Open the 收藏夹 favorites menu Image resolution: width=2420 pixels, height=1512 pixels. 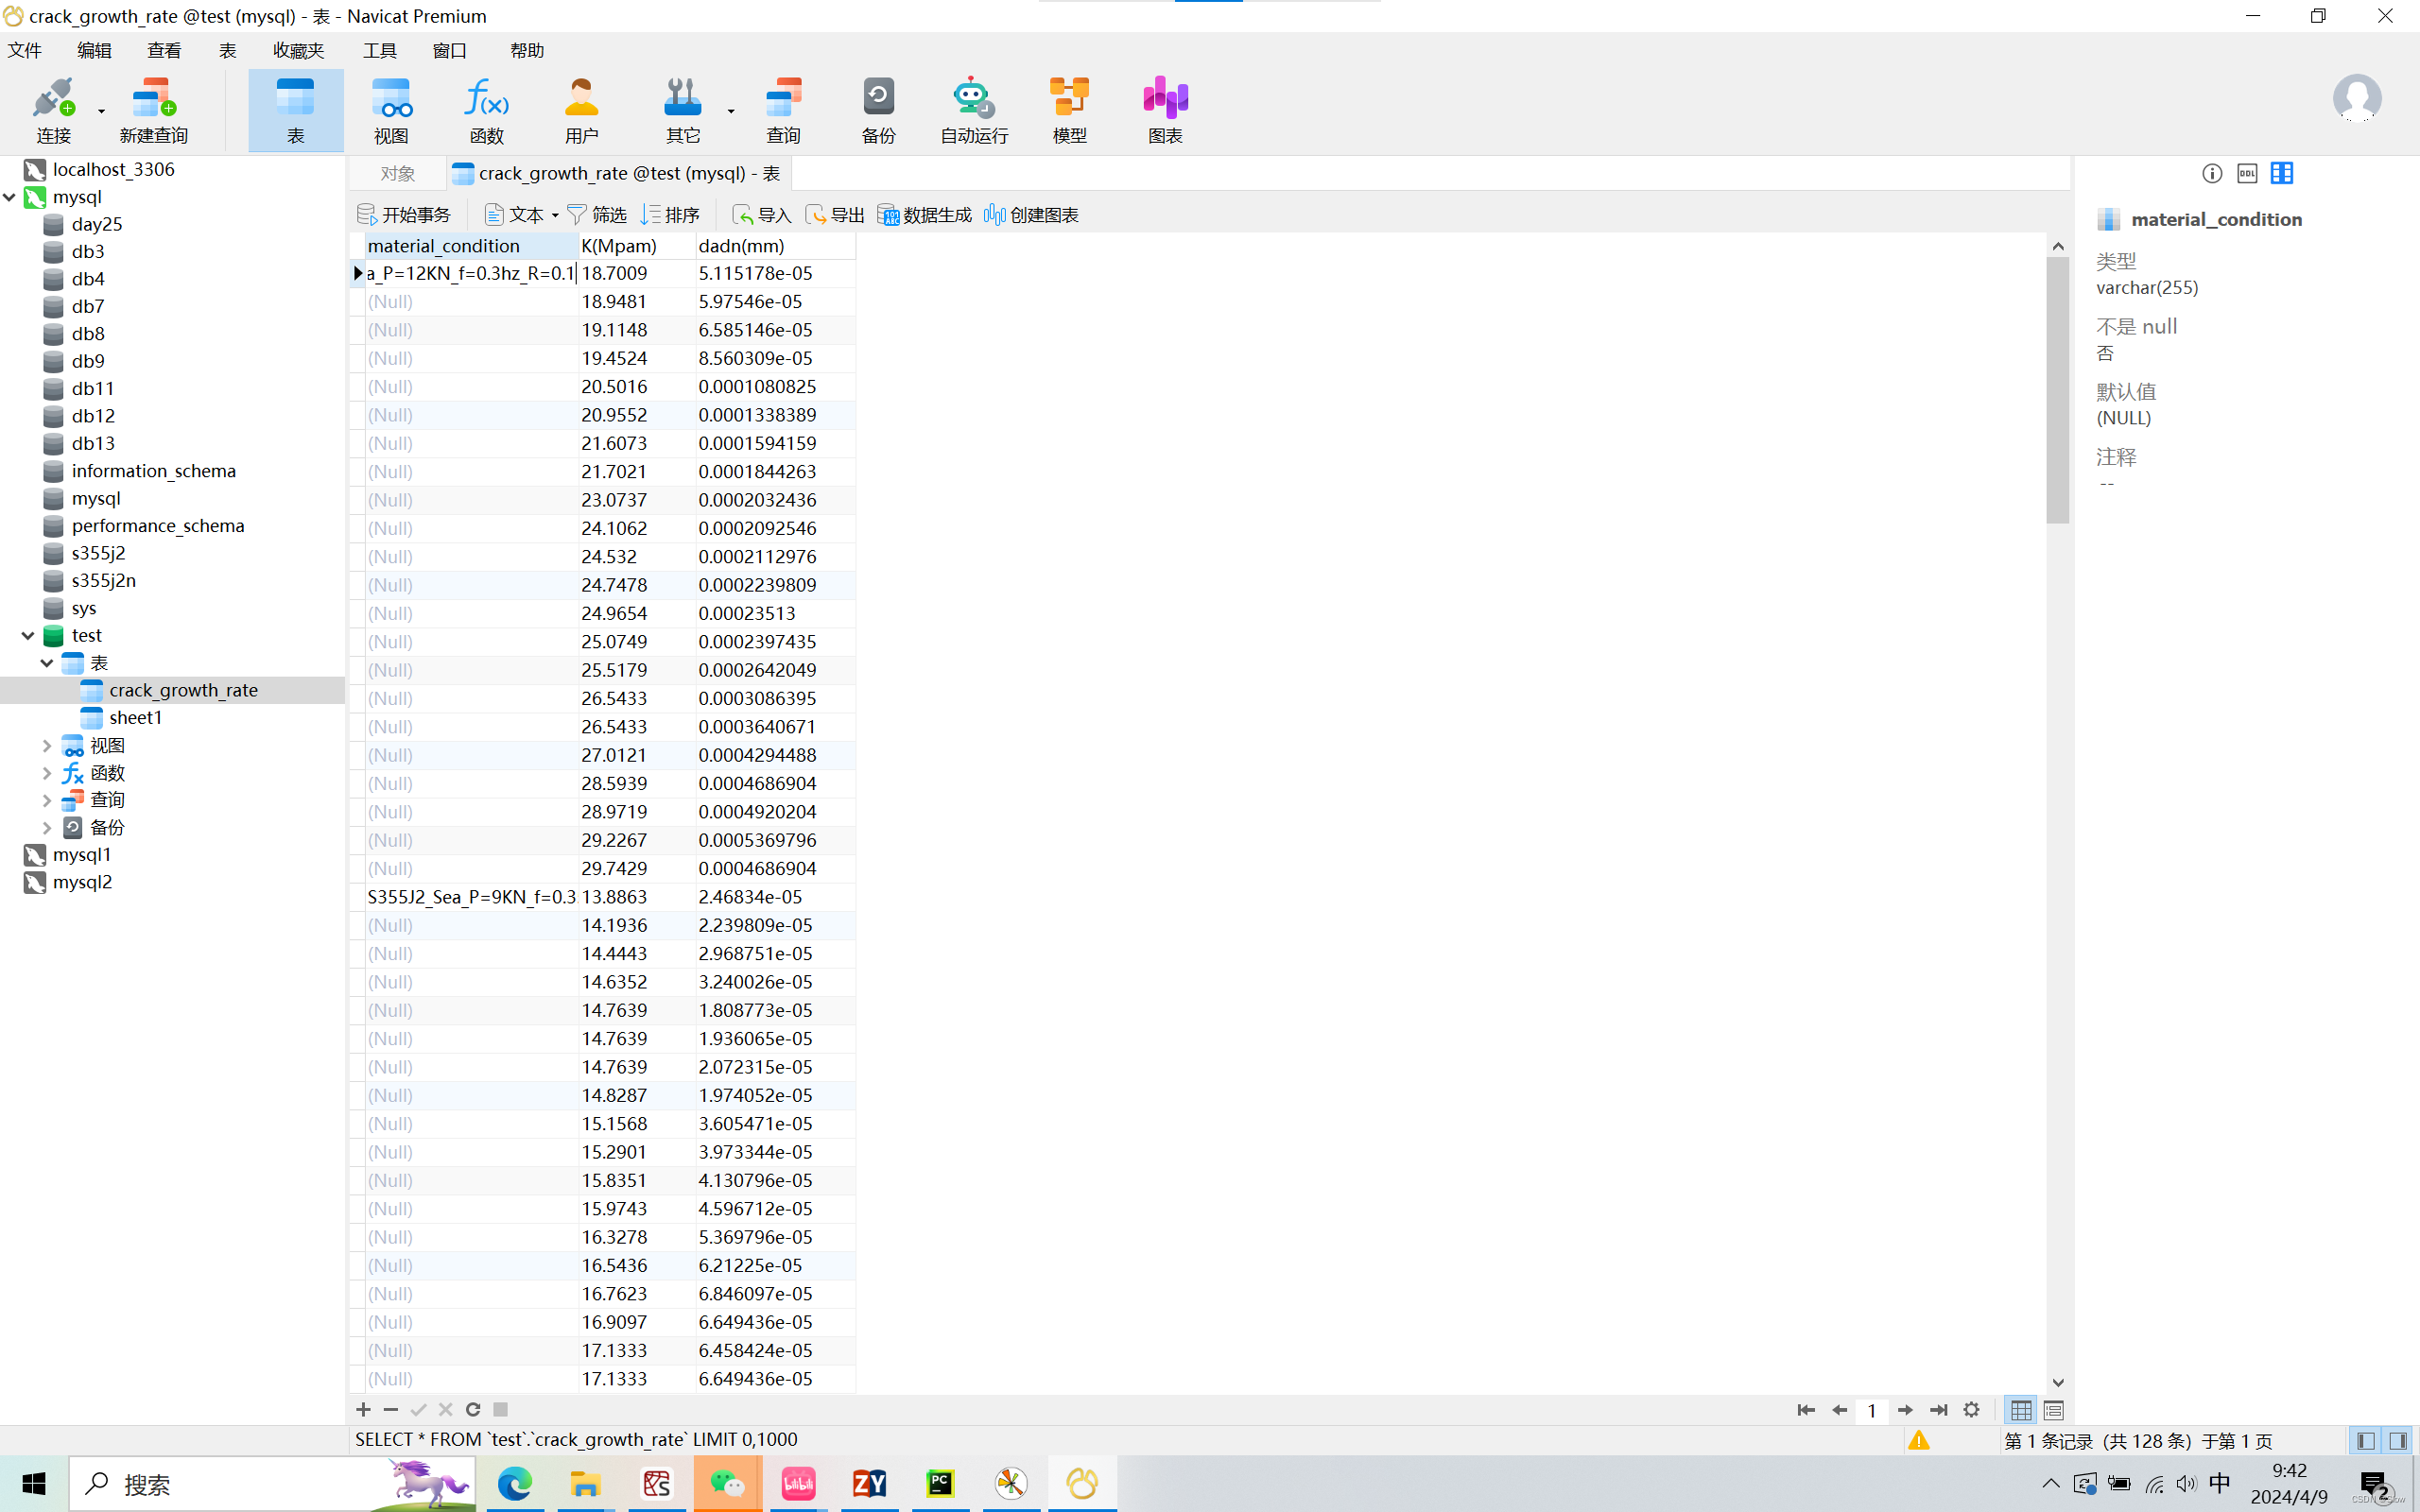[x=298, y=51]
